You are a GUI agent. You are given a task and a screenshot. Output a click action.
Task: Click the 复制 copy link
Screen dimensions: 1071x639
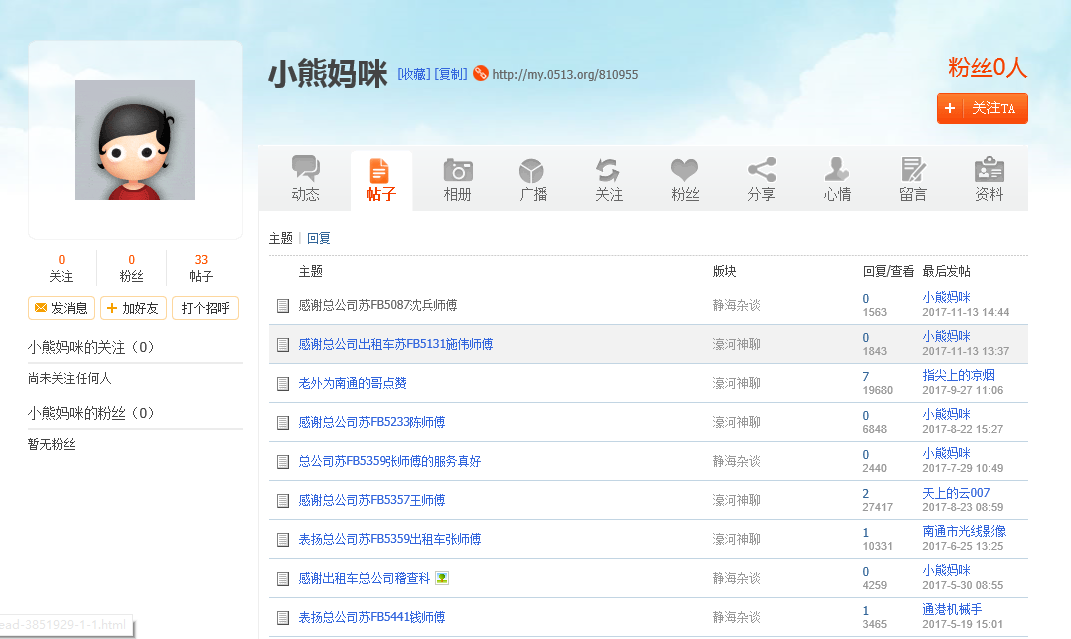tap(450, 74)
